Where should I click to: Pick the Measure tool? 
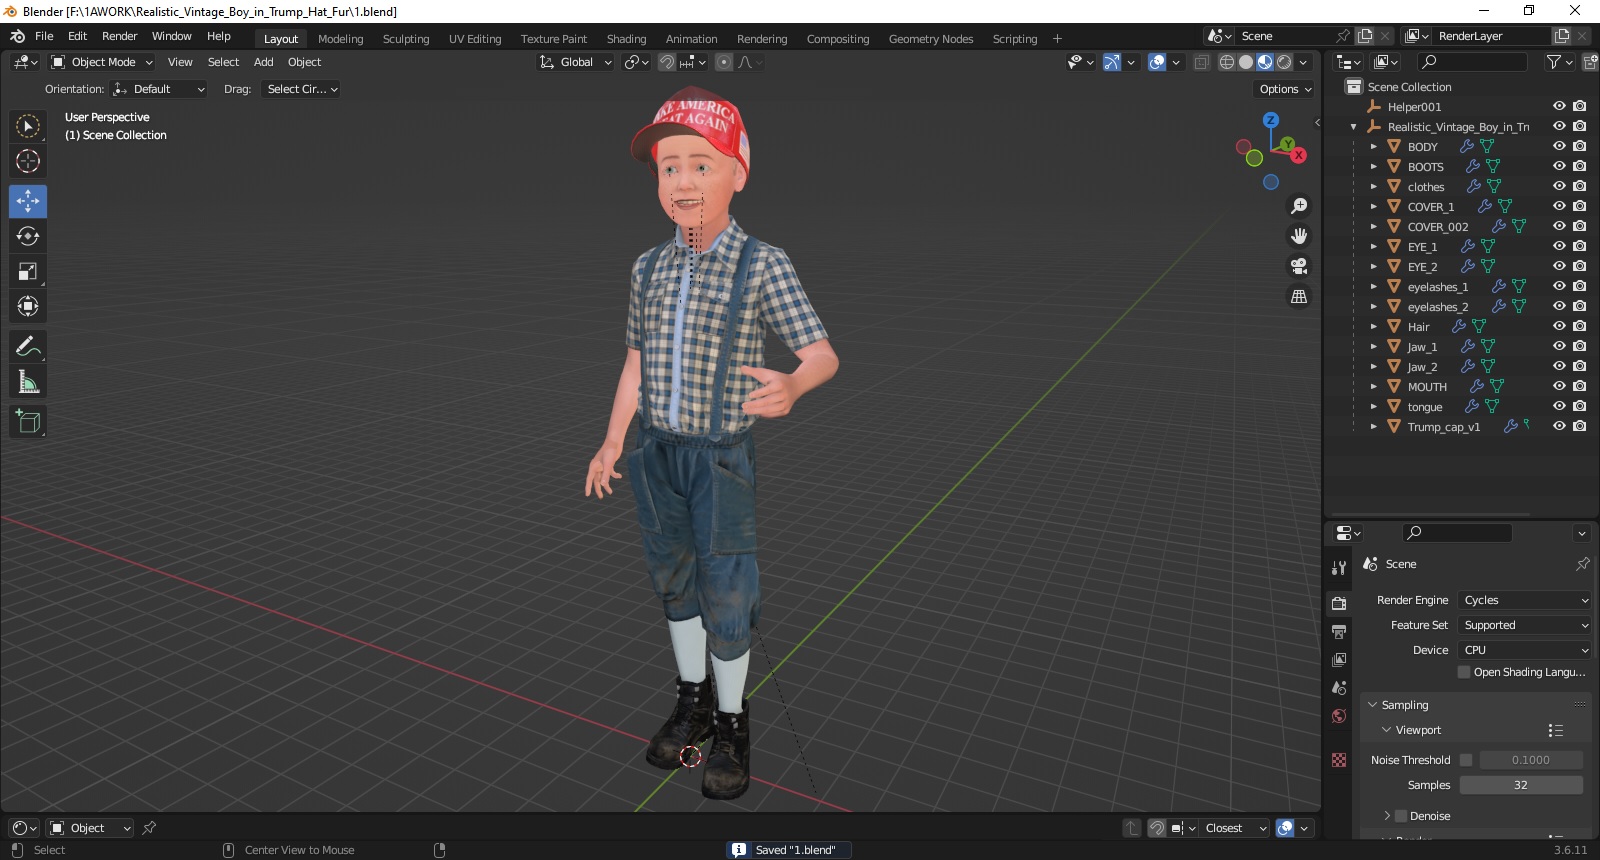tap(28, 382)
